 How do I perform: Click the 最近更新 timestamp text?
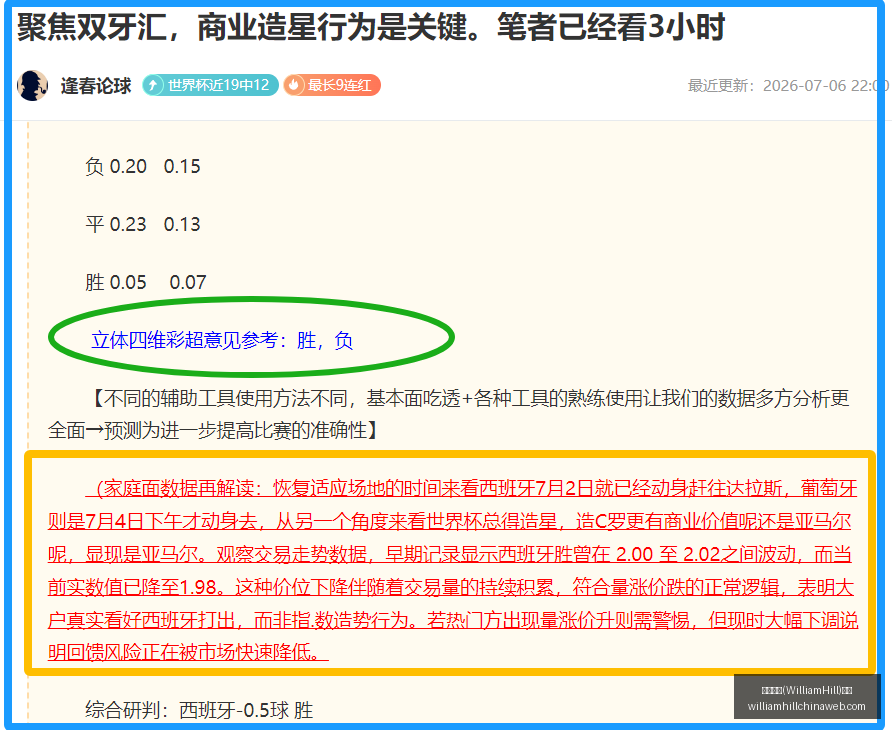[x=788, y=86]
